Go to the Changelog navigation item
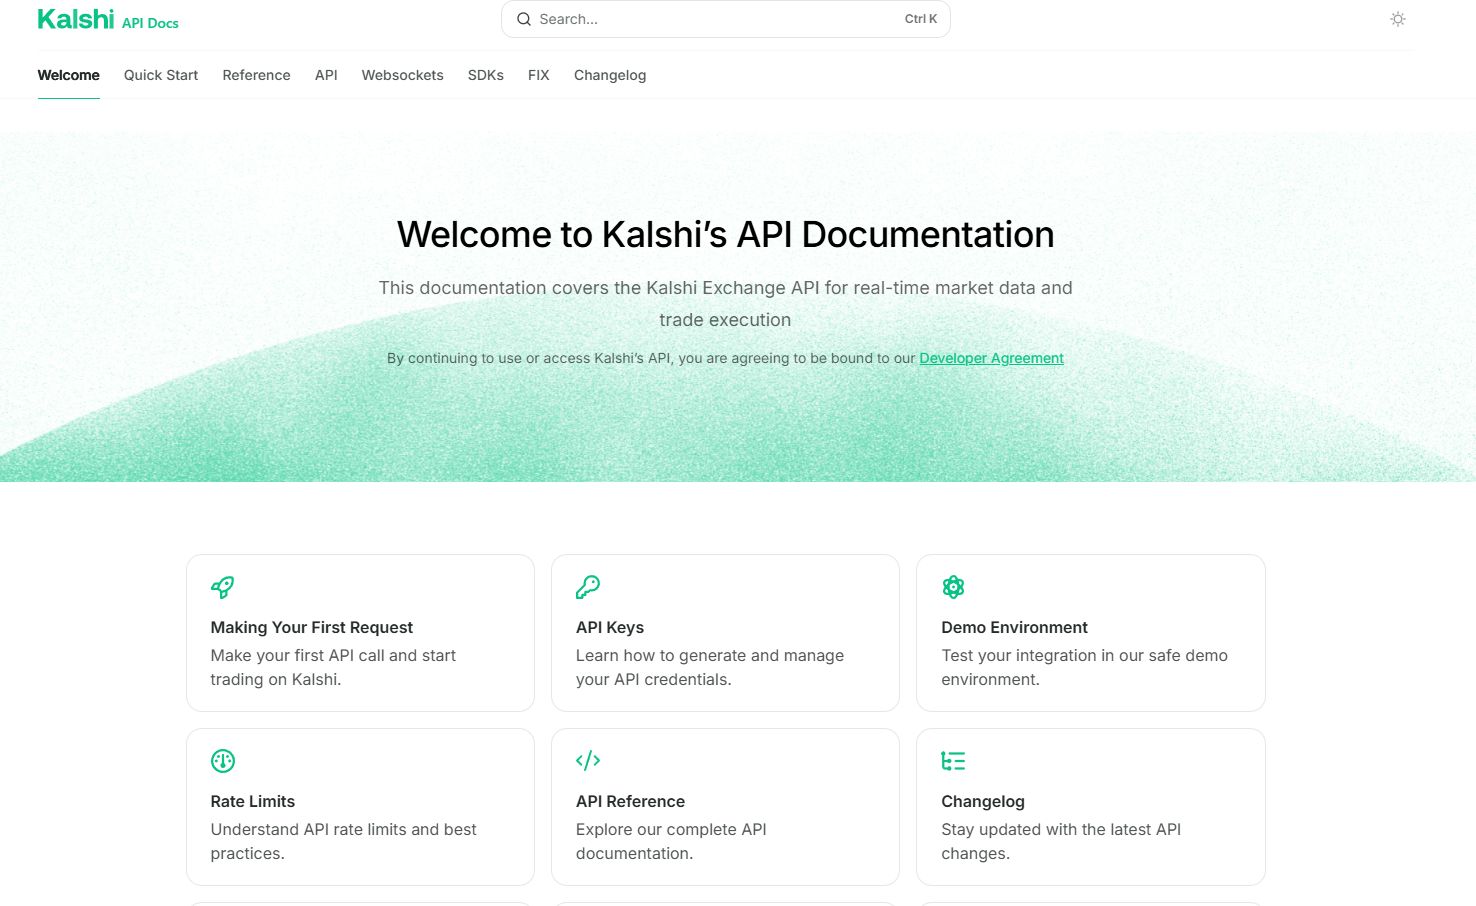The image size is (1476, 906). [610, 75]
